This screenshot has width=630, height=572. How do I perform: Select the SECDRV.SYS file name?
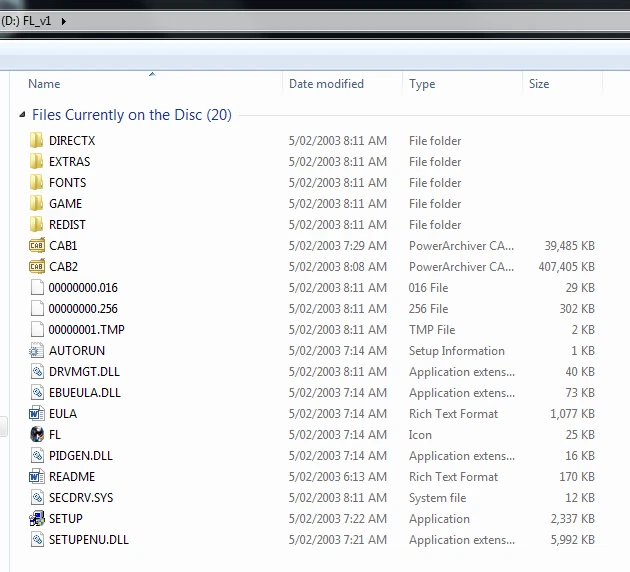81,498
